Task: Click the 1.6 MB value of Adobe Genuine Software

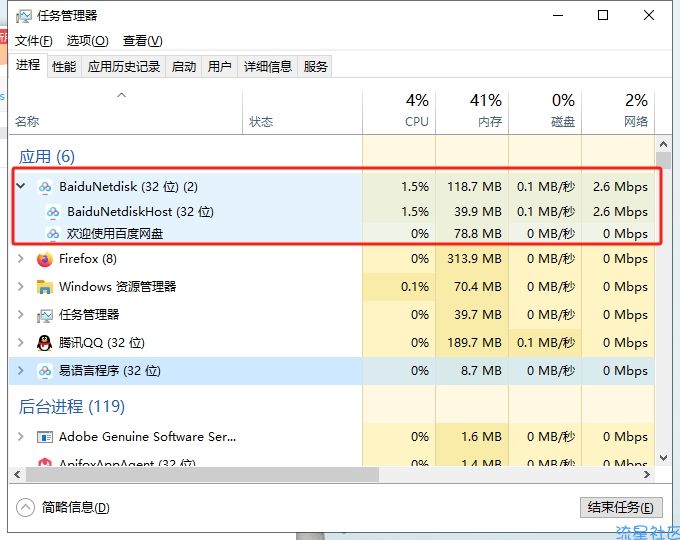Action: [481, 437]
